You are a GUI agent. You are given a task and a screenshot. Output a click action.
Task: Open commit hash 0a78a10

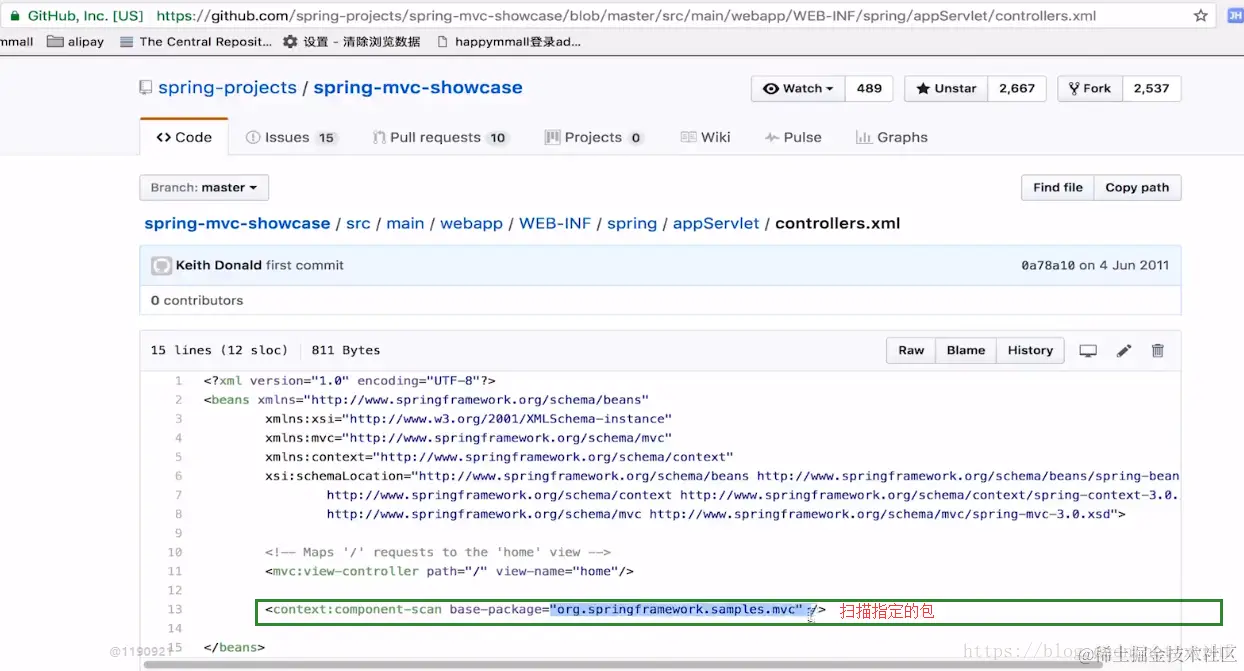[x=1047, y=266]
